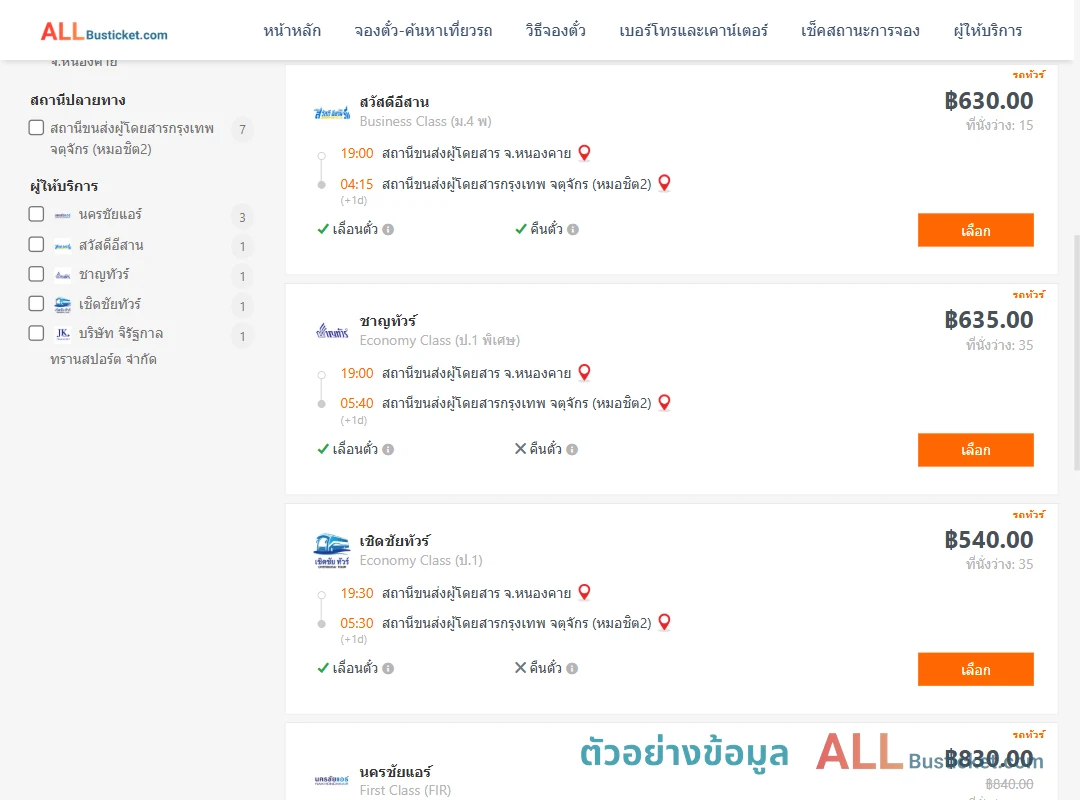Click the First Class (FIR) label

405,790
